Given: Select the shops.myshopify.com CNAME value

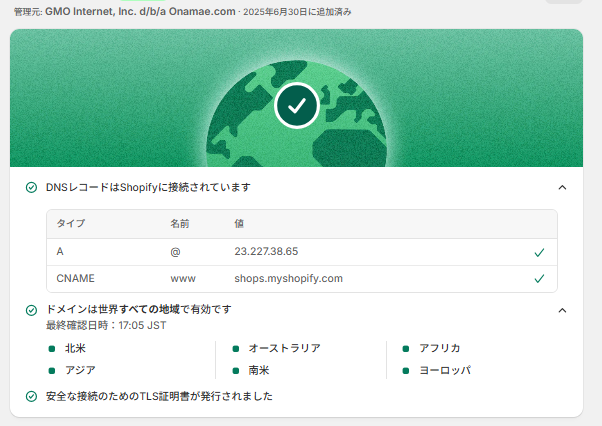Looking at the screenshot, I should (x=288, y=279).
